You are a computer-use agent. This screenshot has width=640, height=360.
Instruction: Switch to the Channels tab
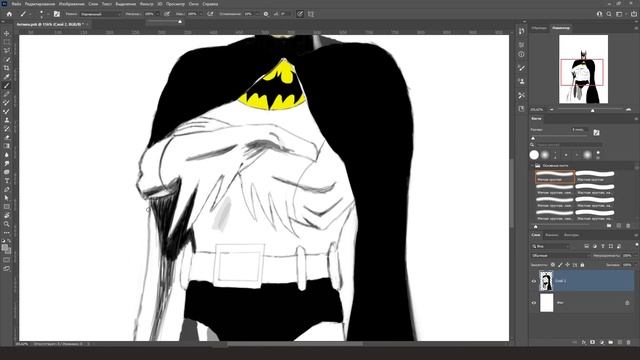coord(551,235)
